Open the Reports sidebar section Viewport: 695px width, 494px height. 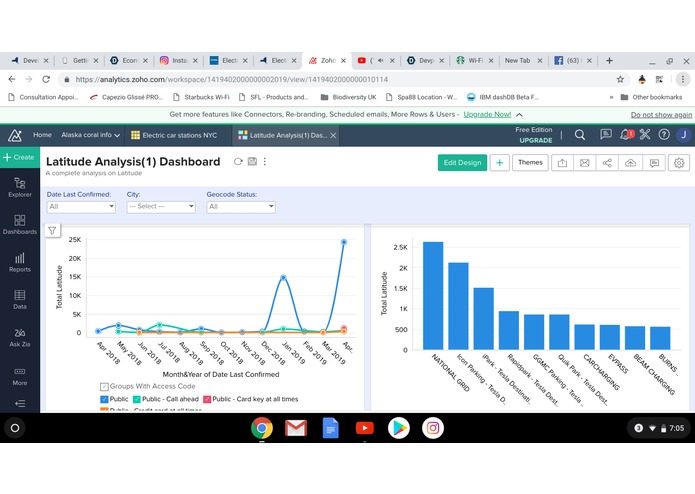tap(20, 262)
